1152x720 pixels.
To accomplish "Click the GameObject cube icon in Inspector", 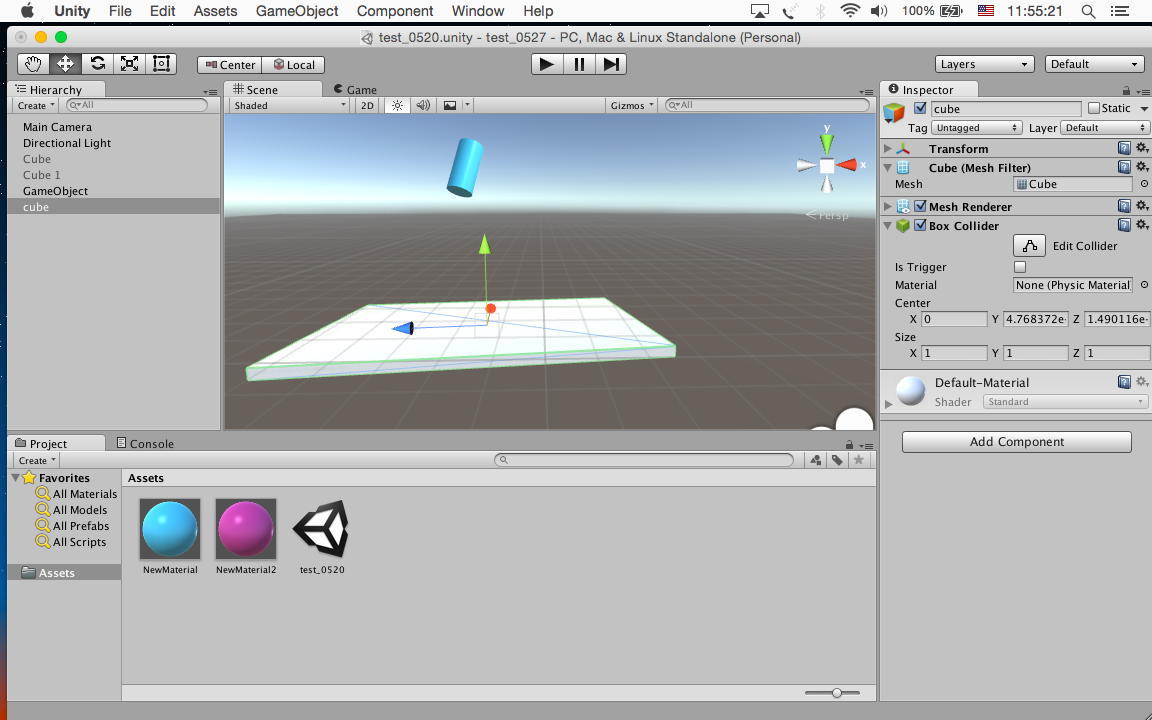I will [894, 112].
